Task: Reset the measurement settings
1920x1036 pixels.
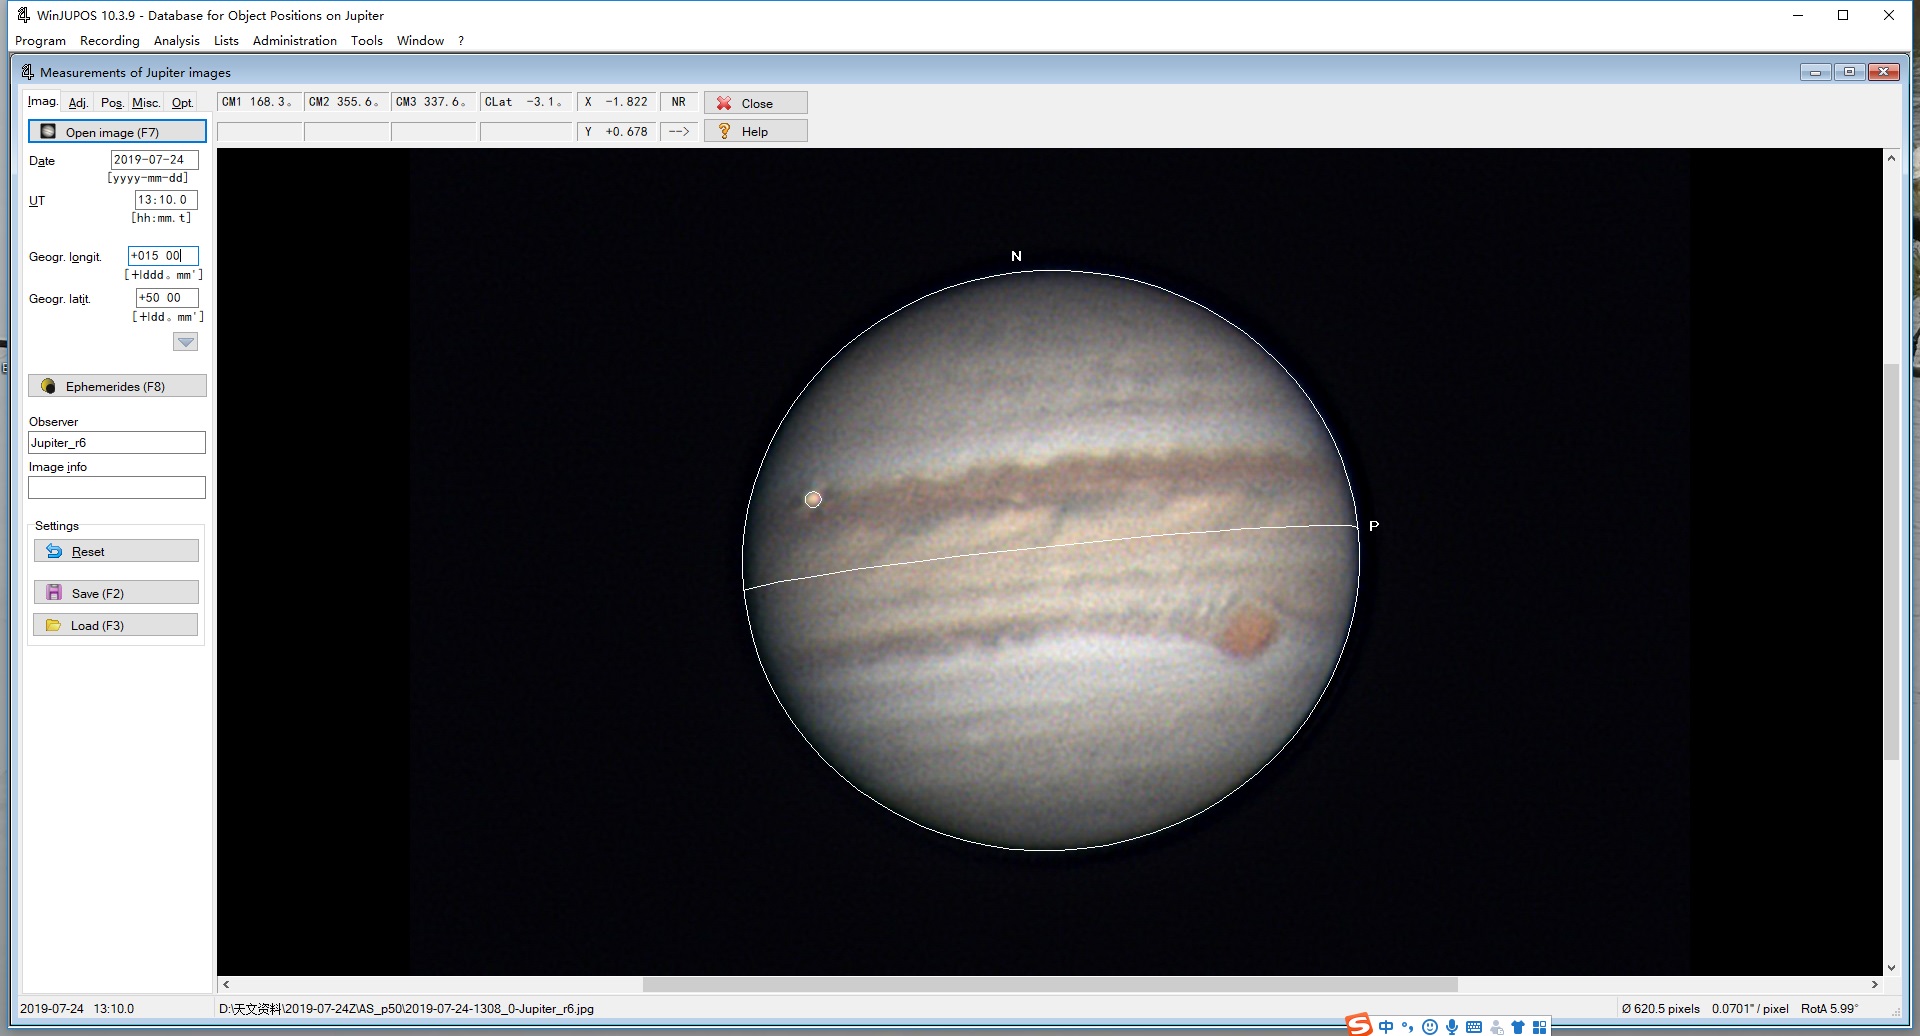Action: 116,551
